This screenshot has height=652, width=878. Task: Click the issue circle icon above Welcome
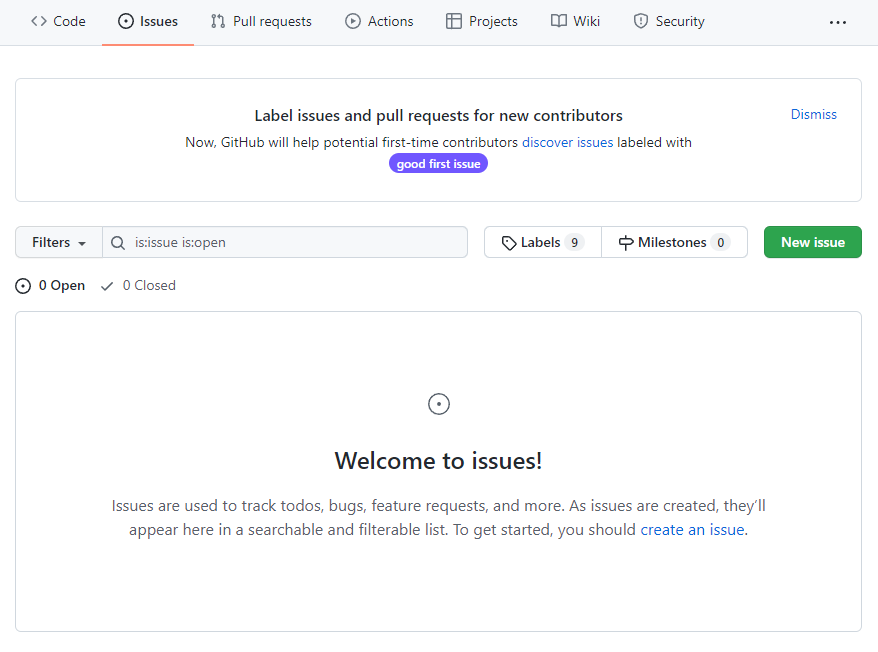coord(438,404)
